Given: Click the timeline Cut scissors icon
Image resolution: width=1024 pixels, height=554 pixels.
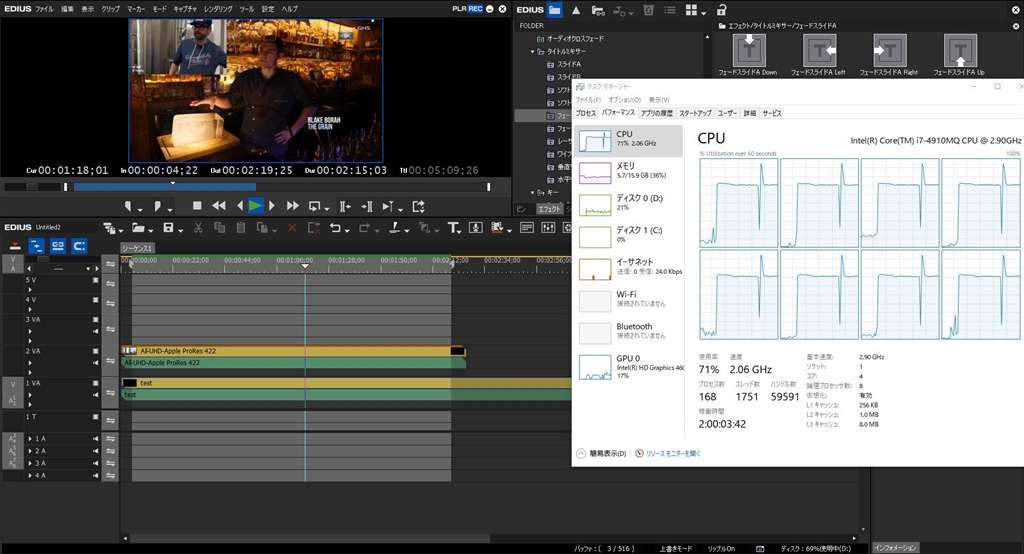Looking at the screenshot, I should point(198,228).
